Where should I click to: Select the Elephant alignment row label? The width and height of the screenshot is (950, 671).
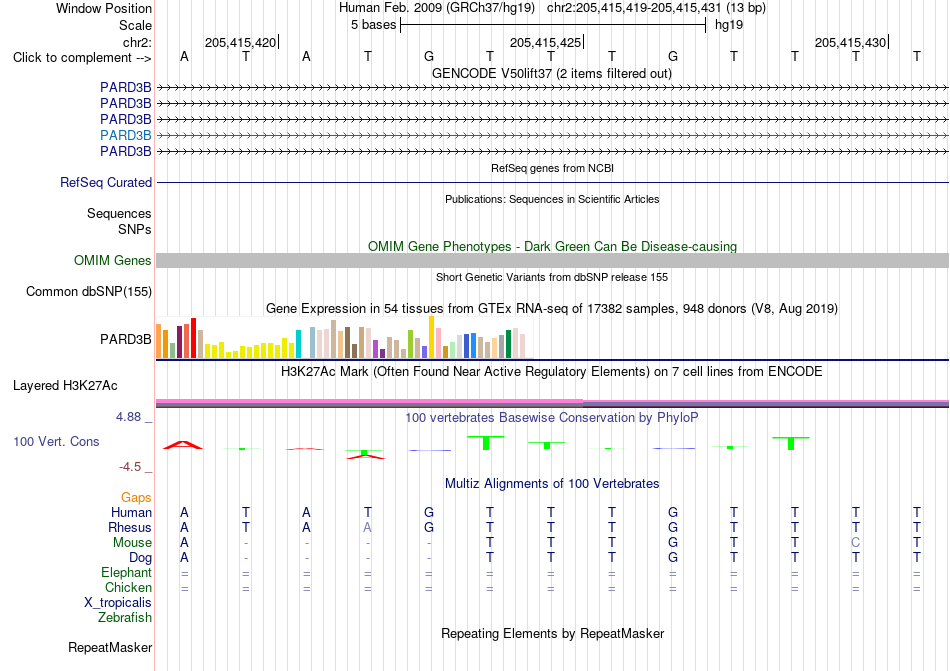(x=127, y=572)
